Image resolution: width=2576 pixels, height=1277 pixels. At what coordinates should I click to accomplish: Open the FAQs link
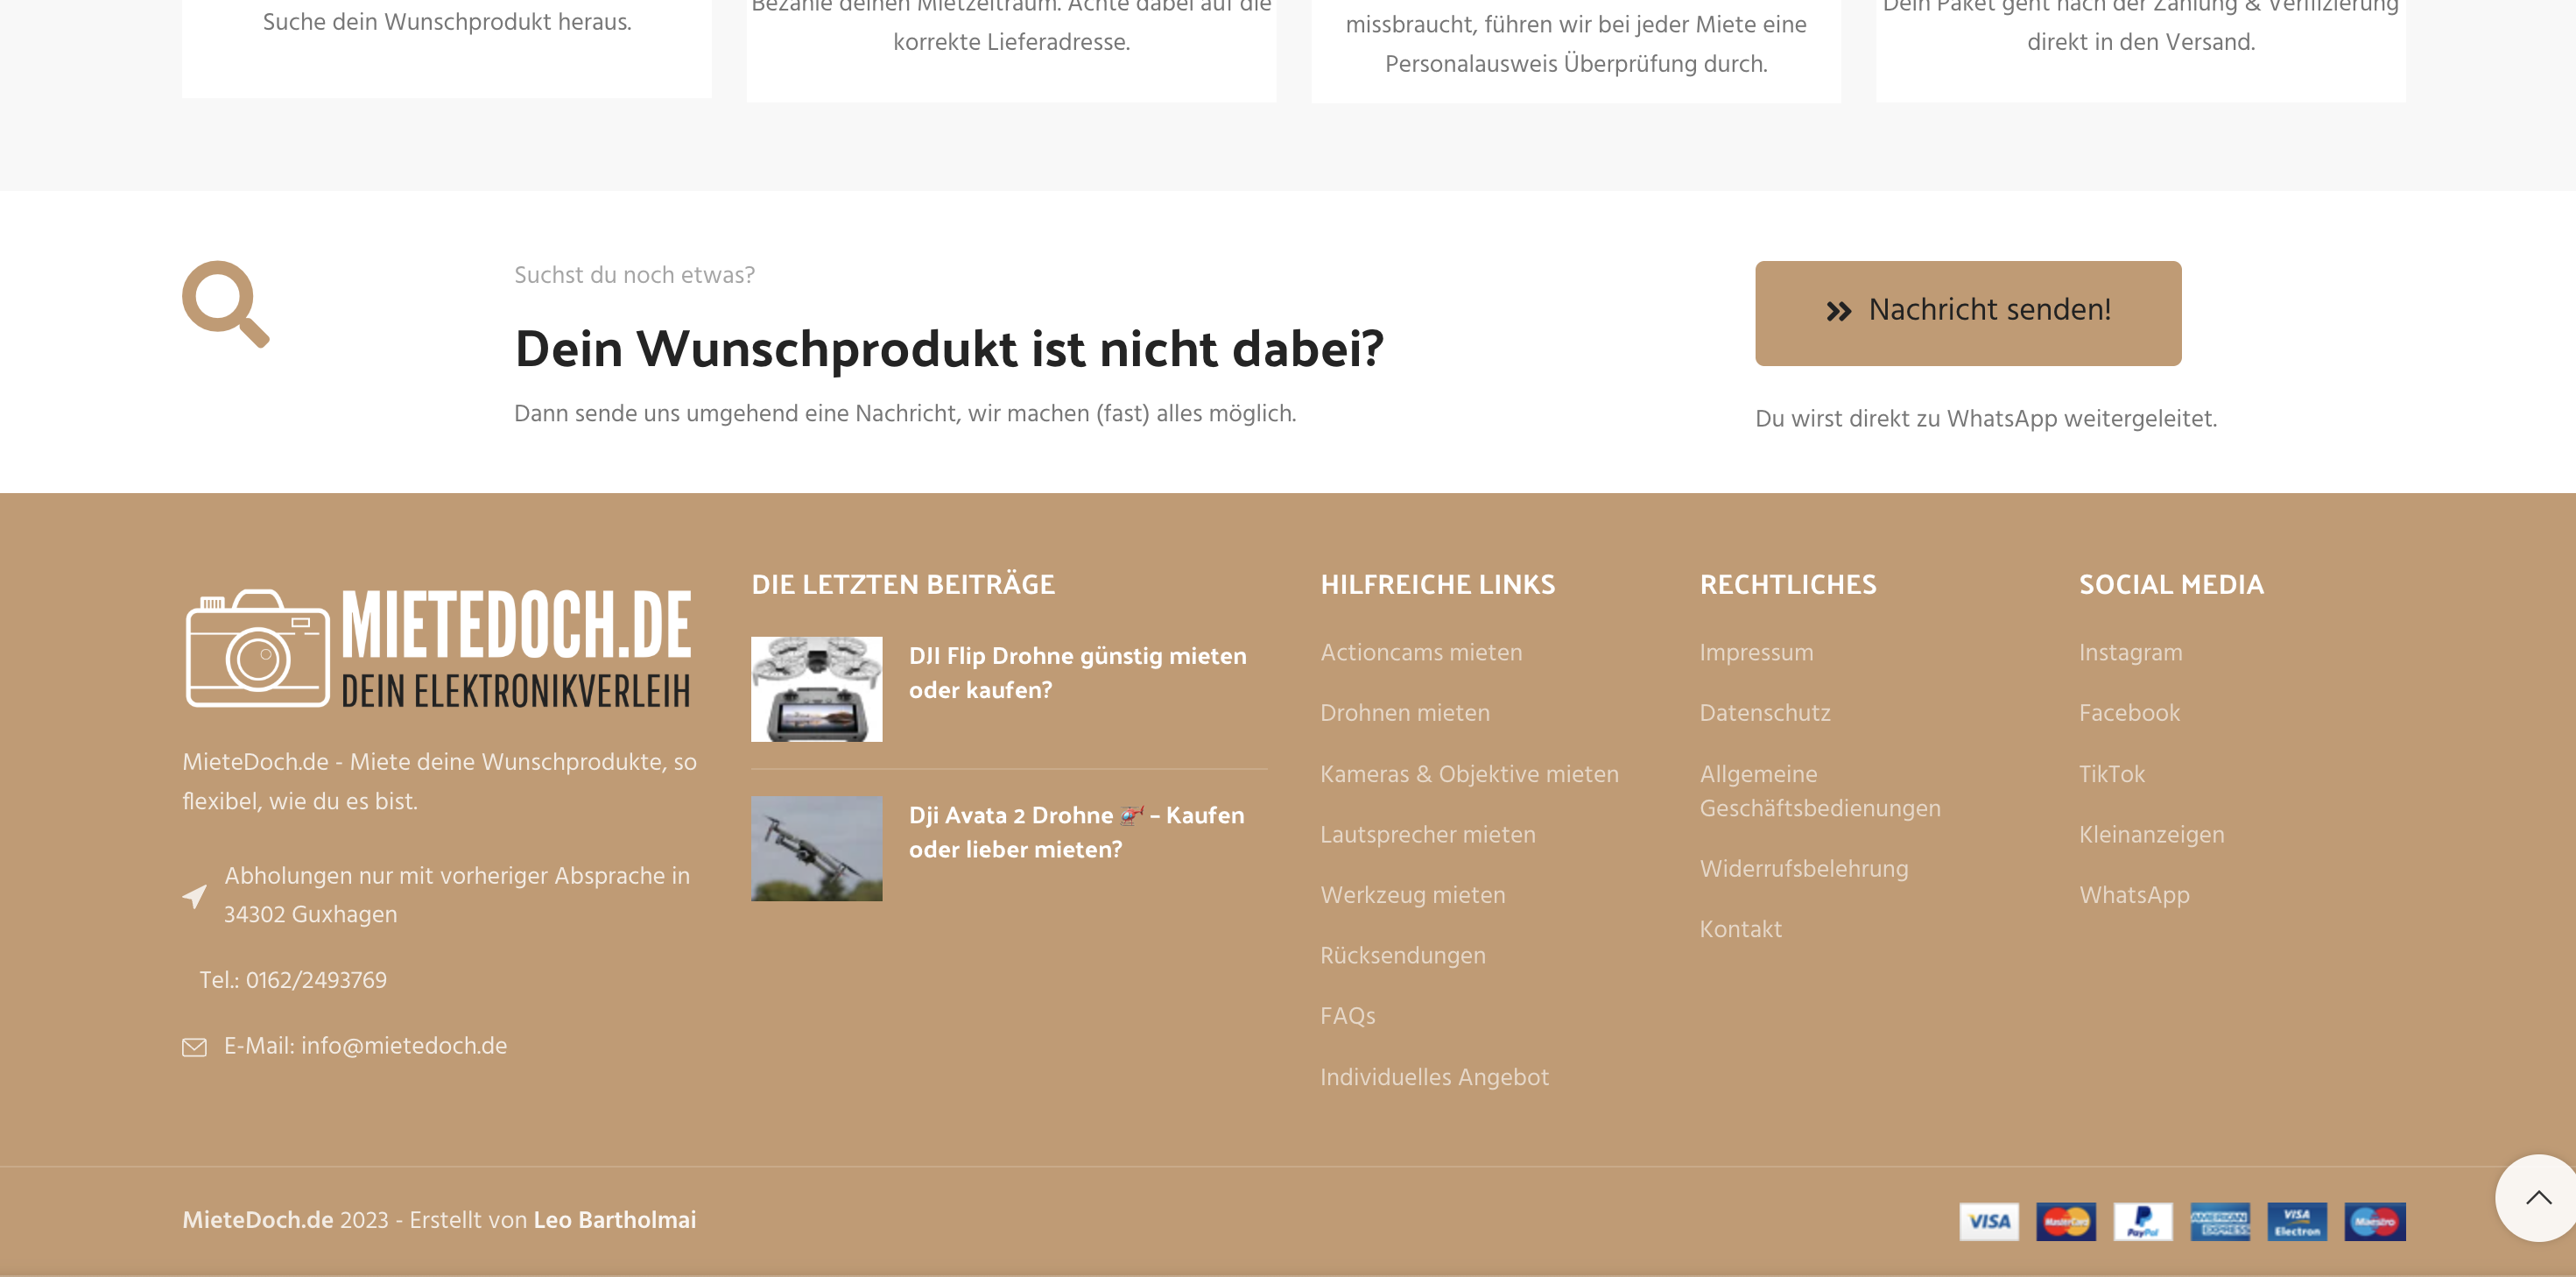pos(1347,1016)
